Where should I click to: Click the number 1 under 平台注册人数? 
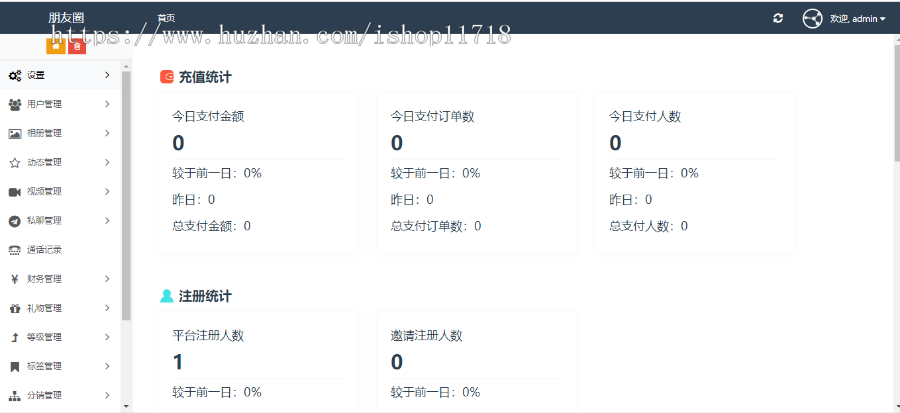(178, 362)
